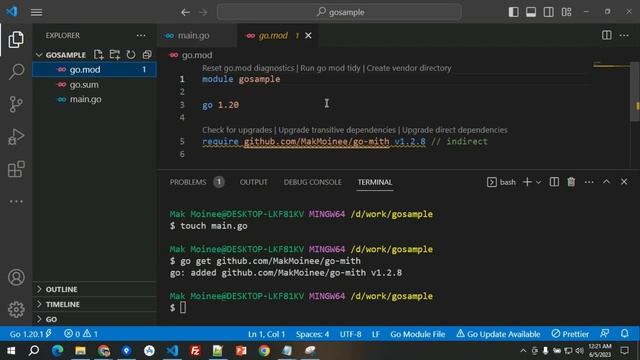This screenshot has height=360, width=640.
Task: Switch to the PROBLEMS panel tab
Action: pyautogui.click(x=197, y=182)
